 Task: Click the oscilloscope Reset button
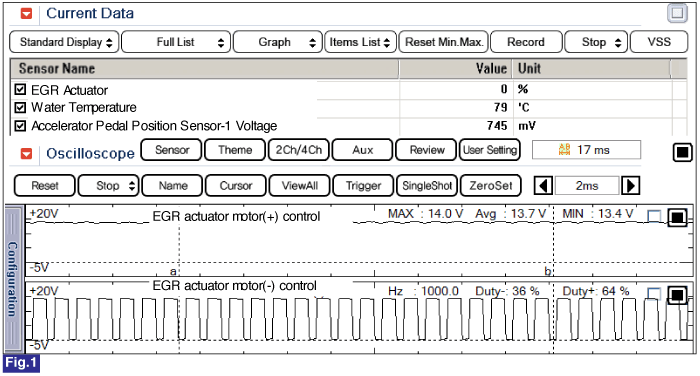(45, 185)
